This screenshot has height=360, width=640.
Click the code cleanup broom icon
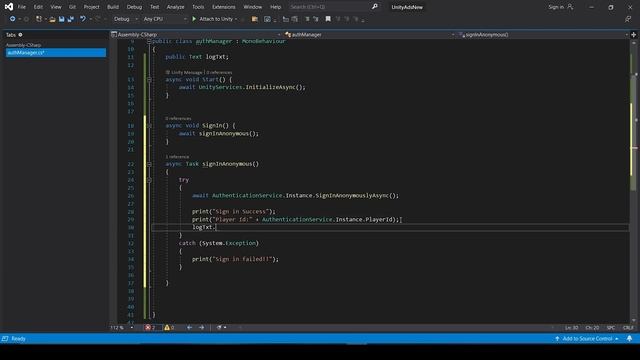tap(219, 327)
